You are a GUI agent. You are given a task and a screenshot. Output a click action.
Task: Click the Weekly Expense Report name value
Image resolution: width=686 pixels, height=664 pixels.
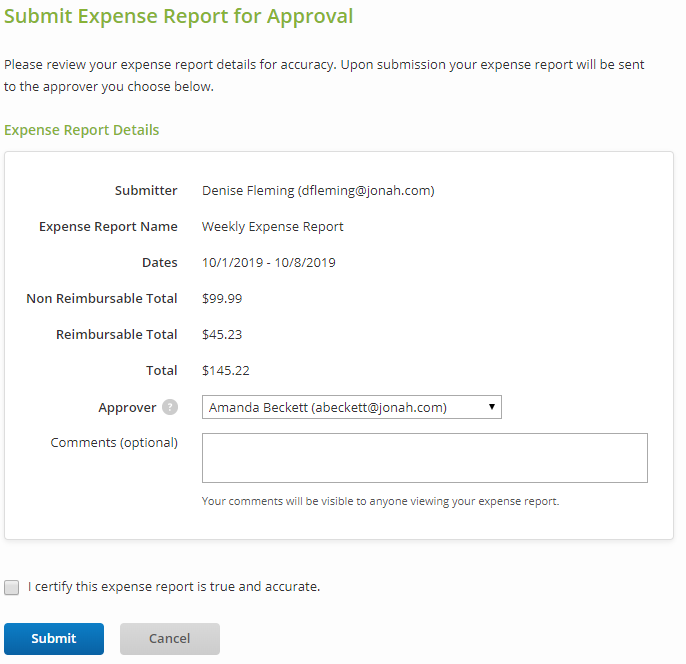click(x=272, y=226)
